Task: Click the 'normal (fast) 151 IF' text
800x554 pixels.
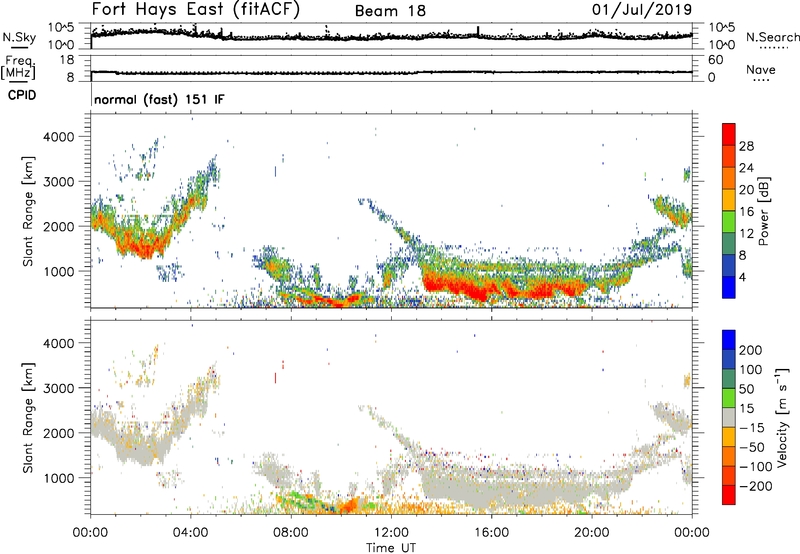Action: (159, 99)
